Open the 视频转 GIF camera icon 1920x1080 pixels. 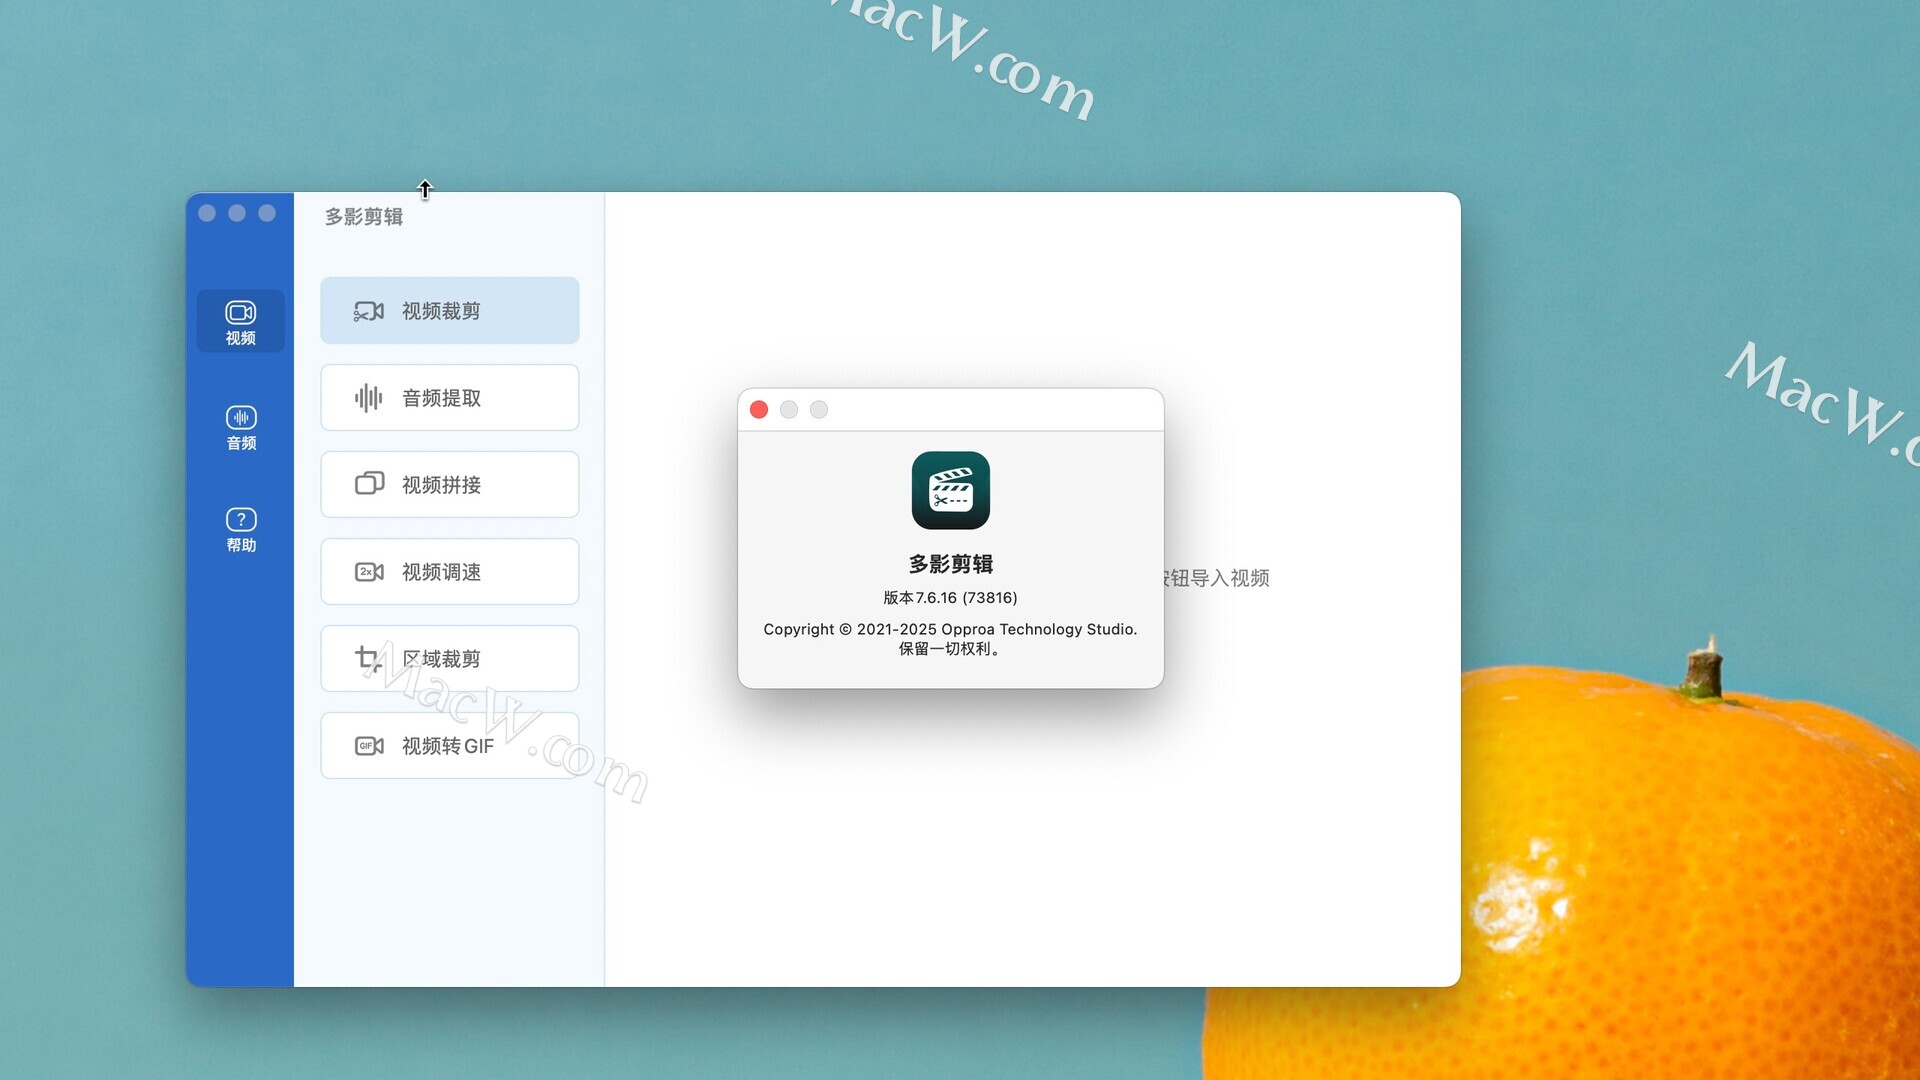coord(369,746)
